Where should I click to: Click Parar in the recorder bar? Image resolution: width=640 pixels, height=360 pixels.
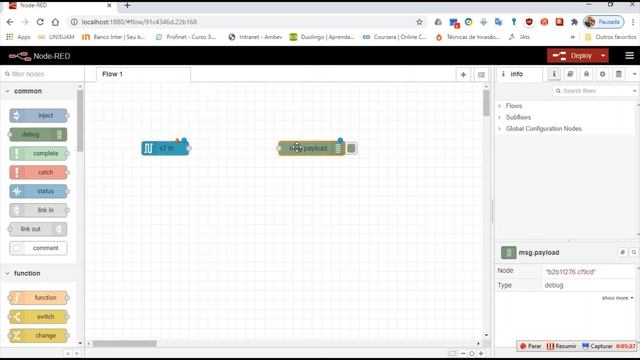click(530, 346)
